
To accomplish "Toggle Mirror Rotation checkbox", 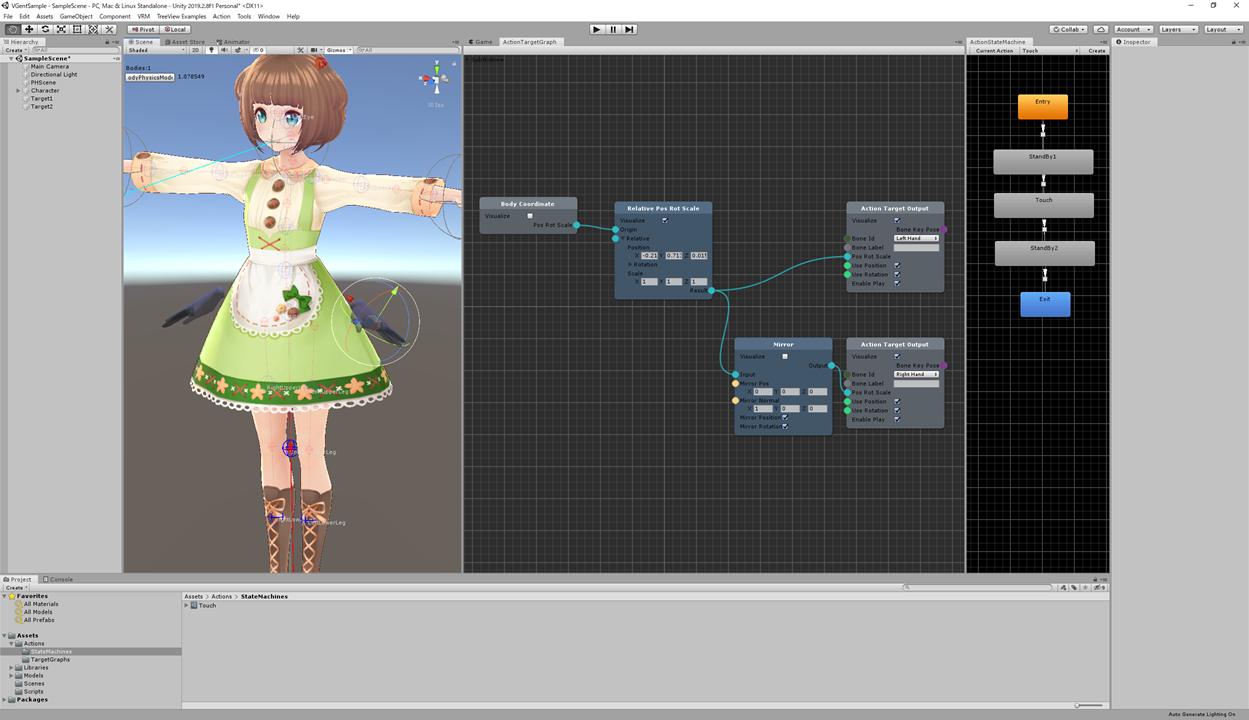I will pyautogui.click(x=785, y=426).
